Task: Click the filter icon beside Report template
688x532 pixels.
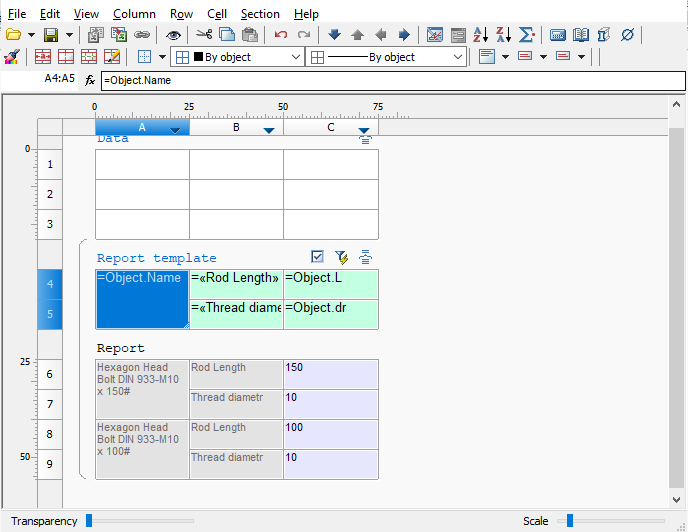Action: pyautogui.click(x=342, y=257)
